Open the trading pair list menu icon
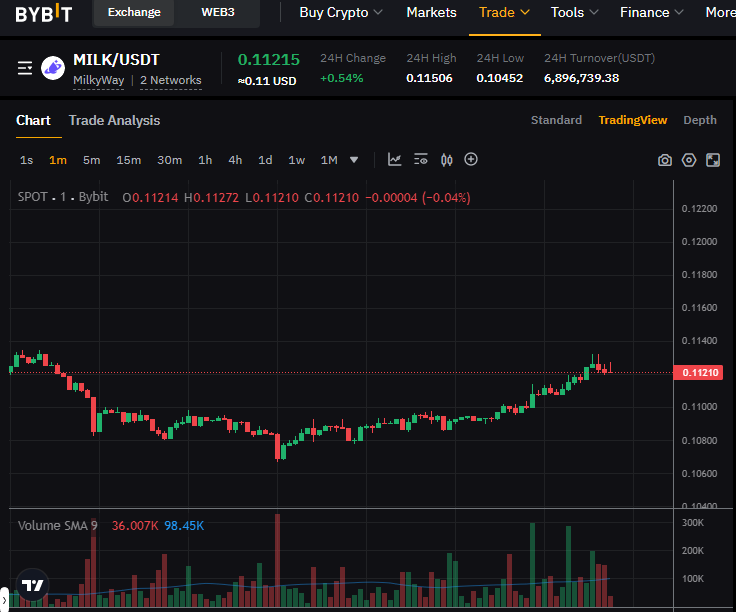 pyautogui.click(x=25, y=68)
